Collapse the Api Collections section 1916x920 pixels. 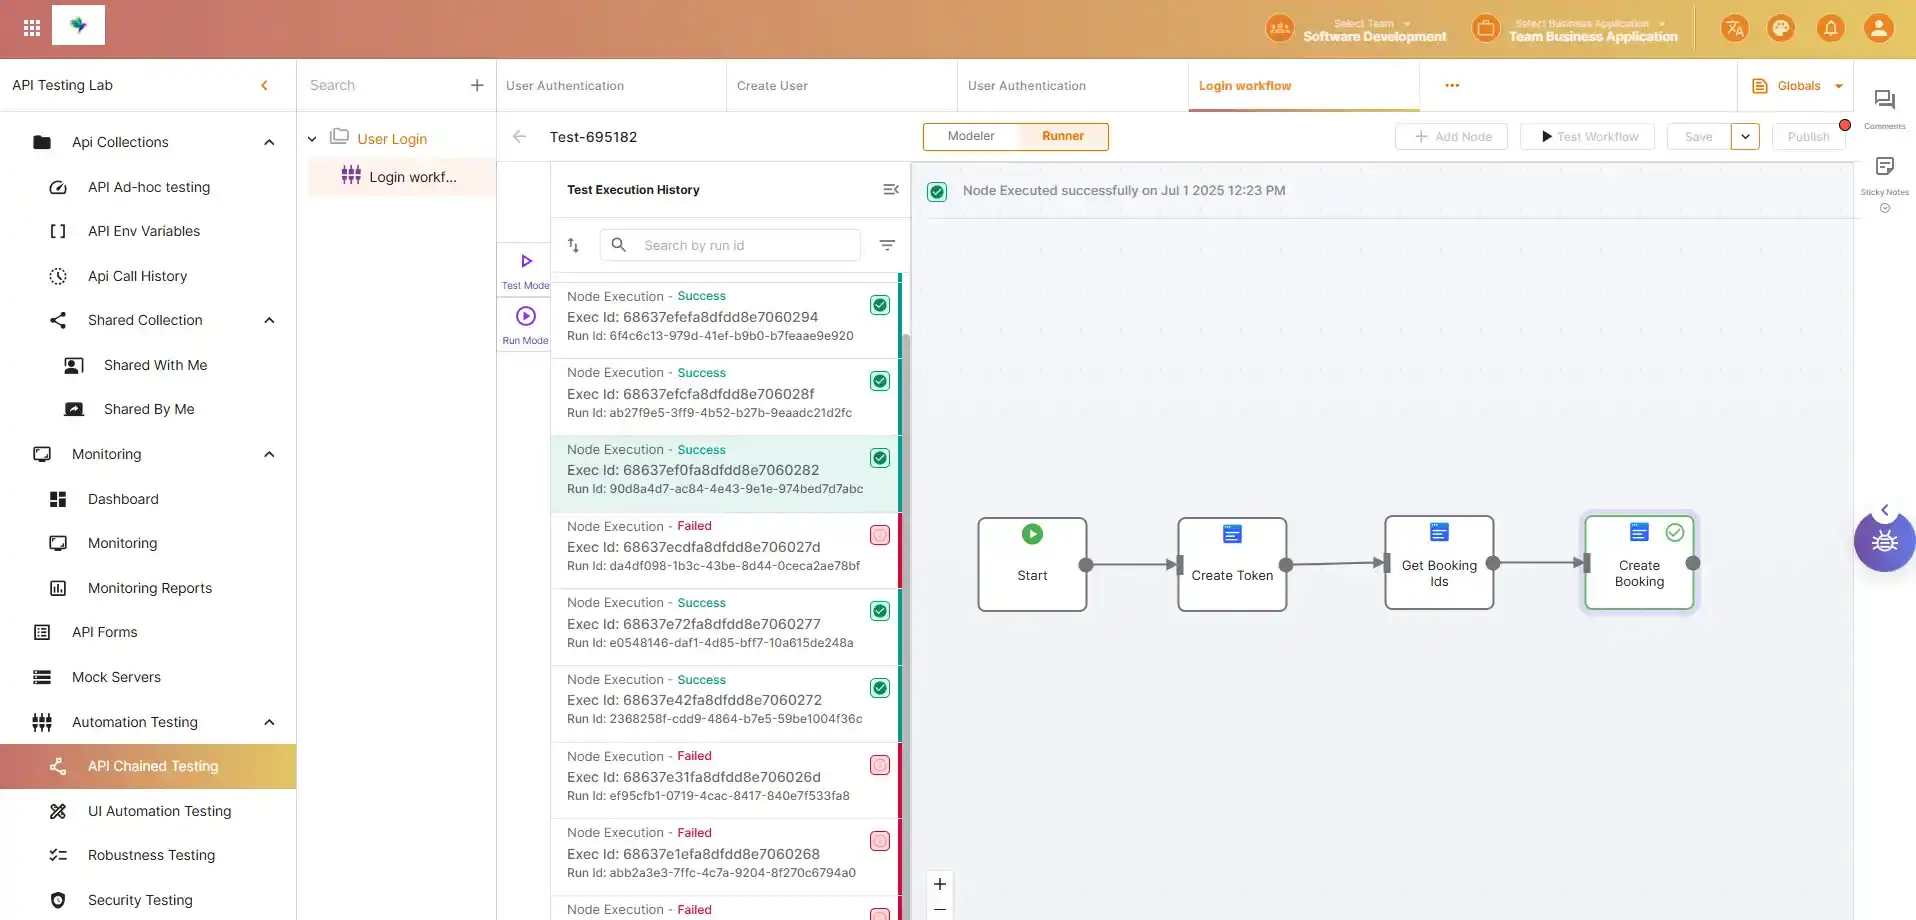pos(269,142)
